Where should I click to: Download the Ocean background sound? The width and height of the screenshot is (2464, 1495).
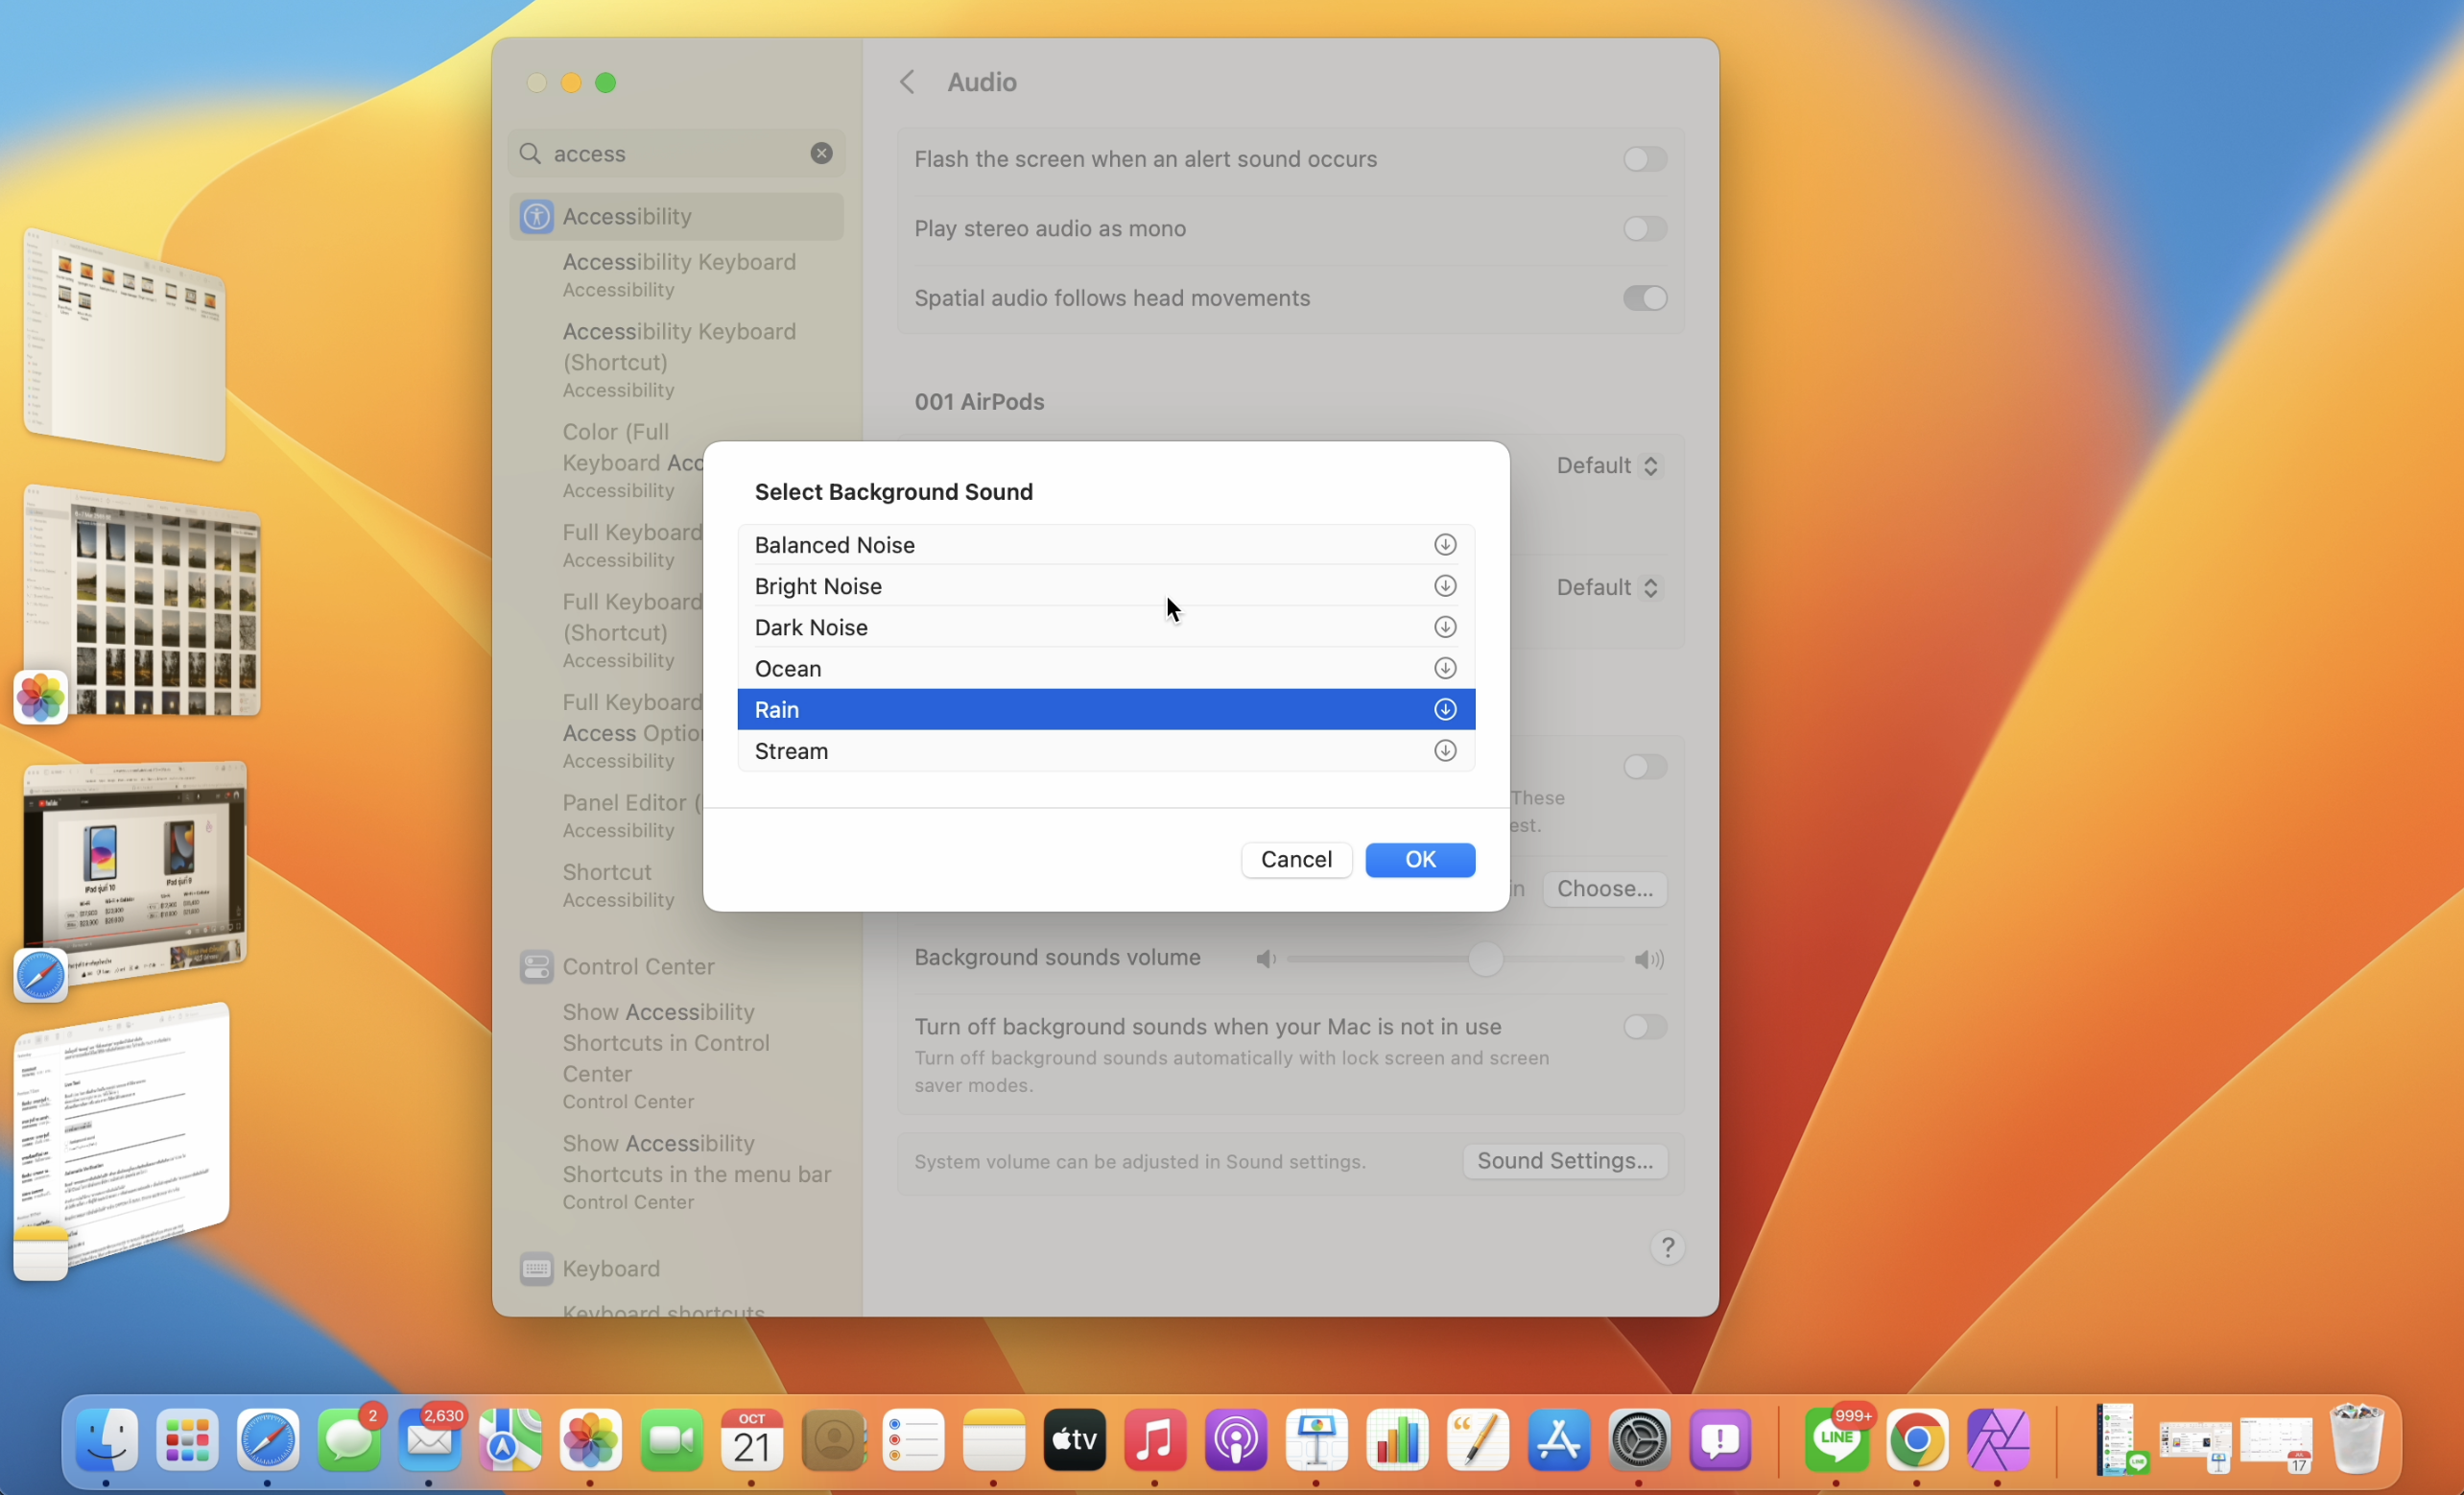pos(1444,668)
